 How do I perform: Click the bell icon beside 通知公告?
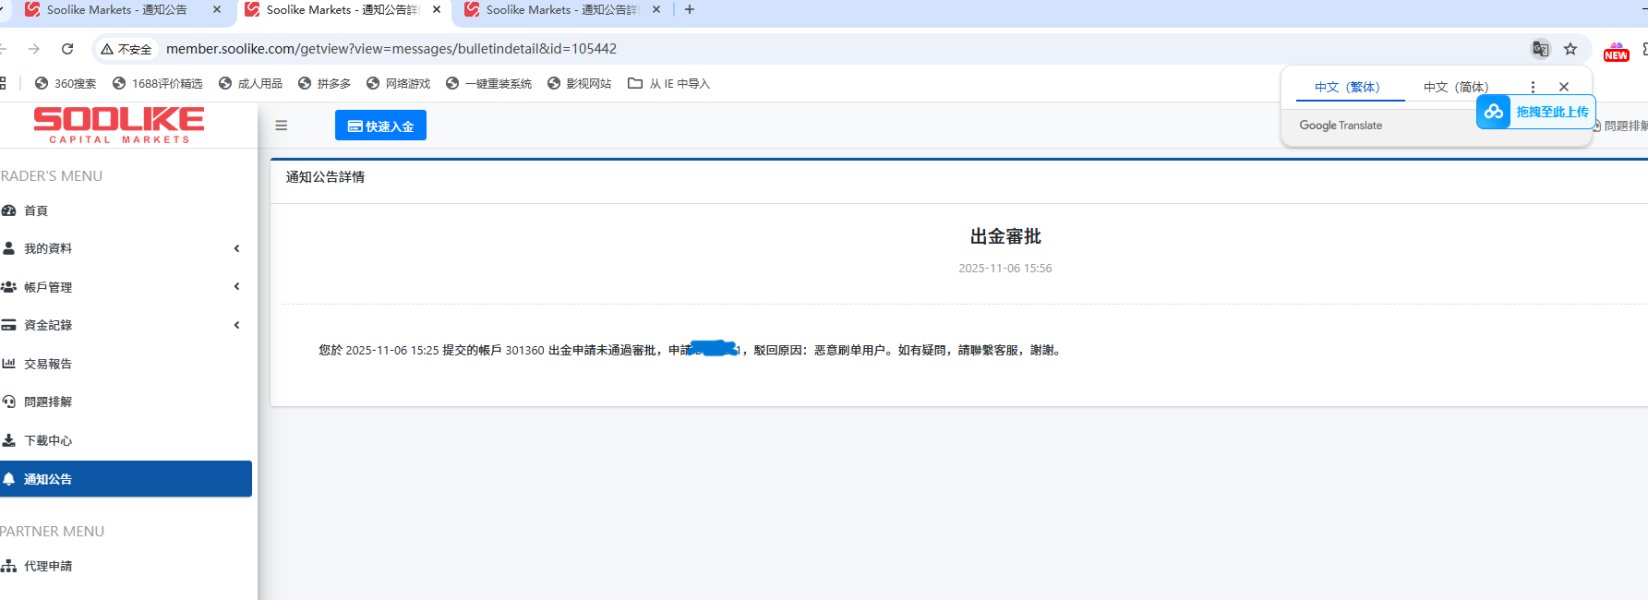coord(9,479)
